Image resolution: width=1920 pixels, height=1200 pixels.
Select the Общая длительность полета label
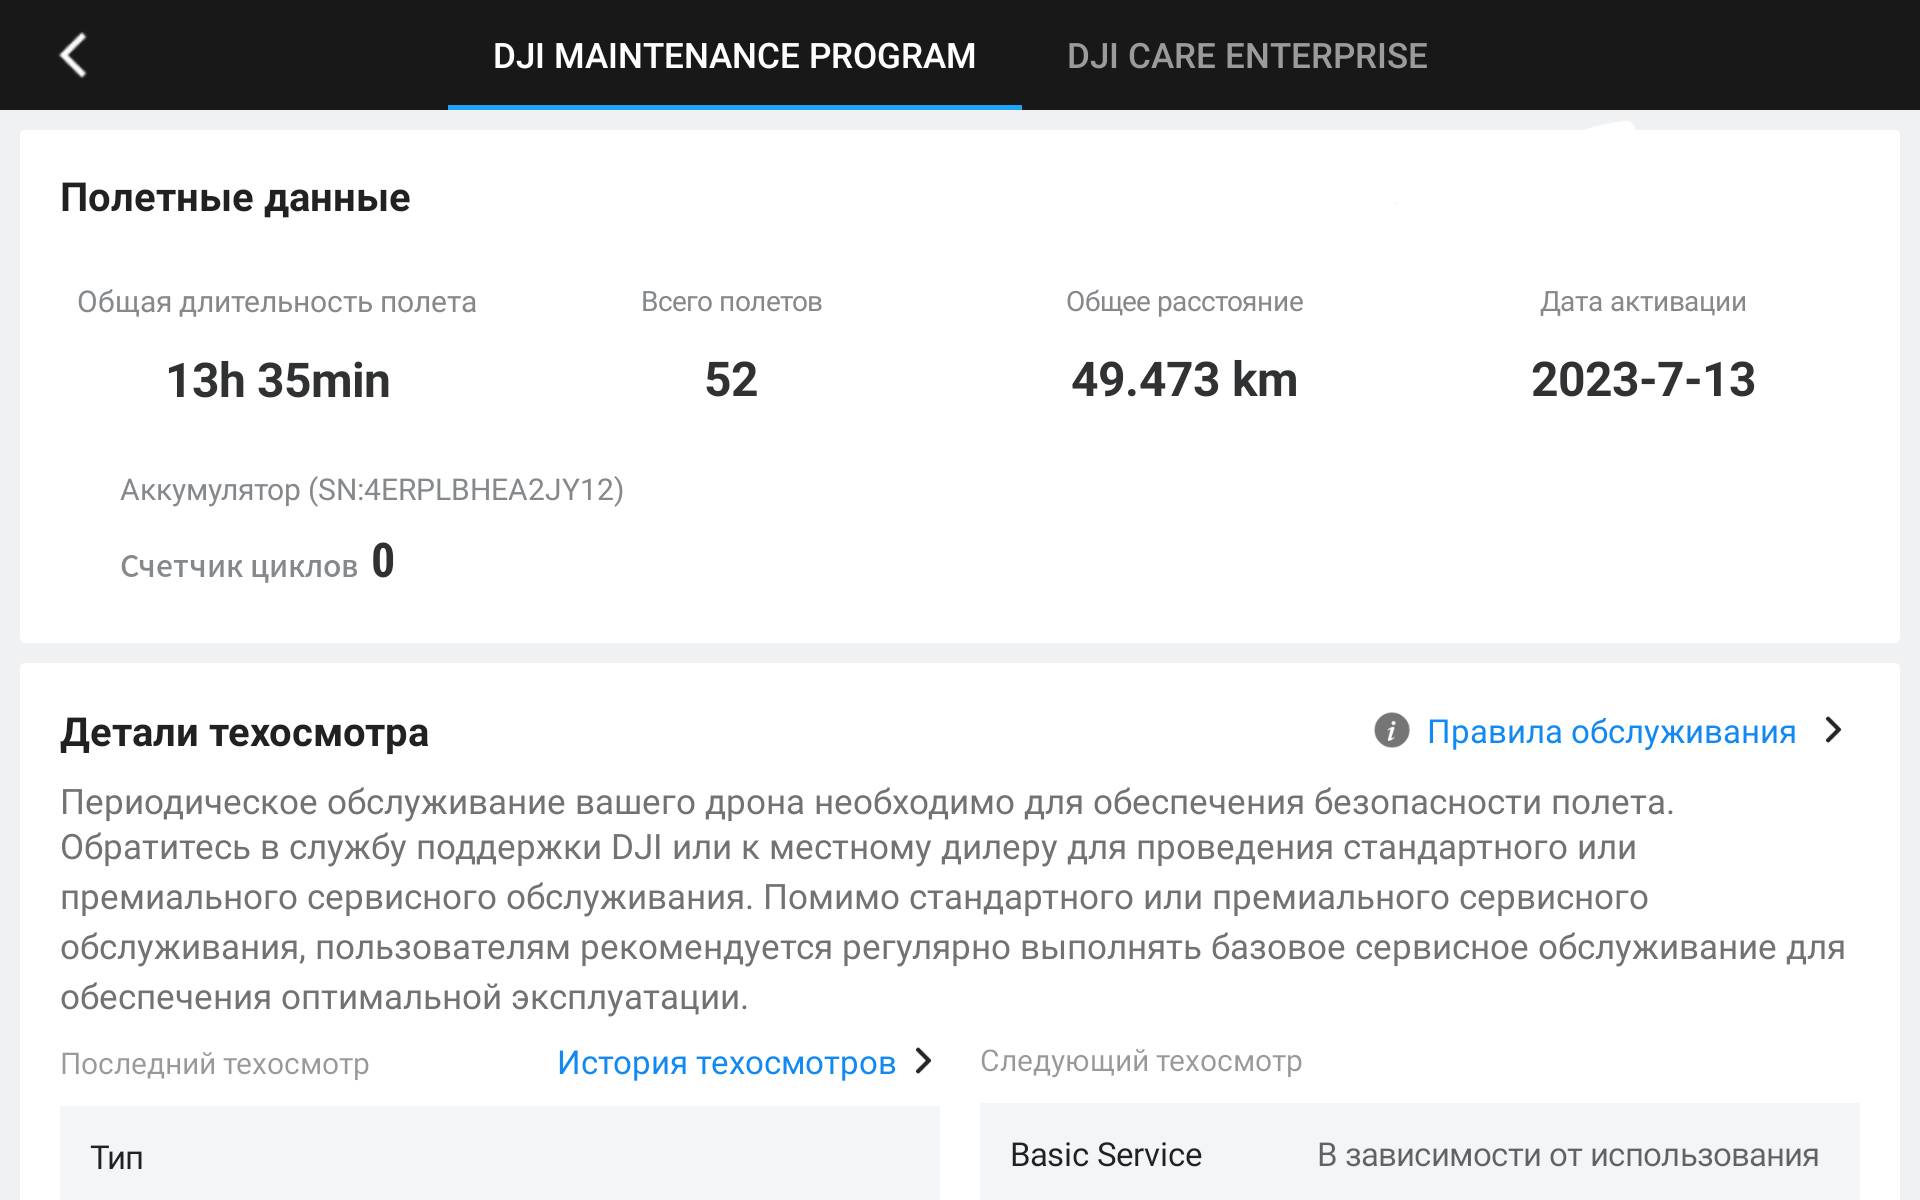(x=277, y=302)
